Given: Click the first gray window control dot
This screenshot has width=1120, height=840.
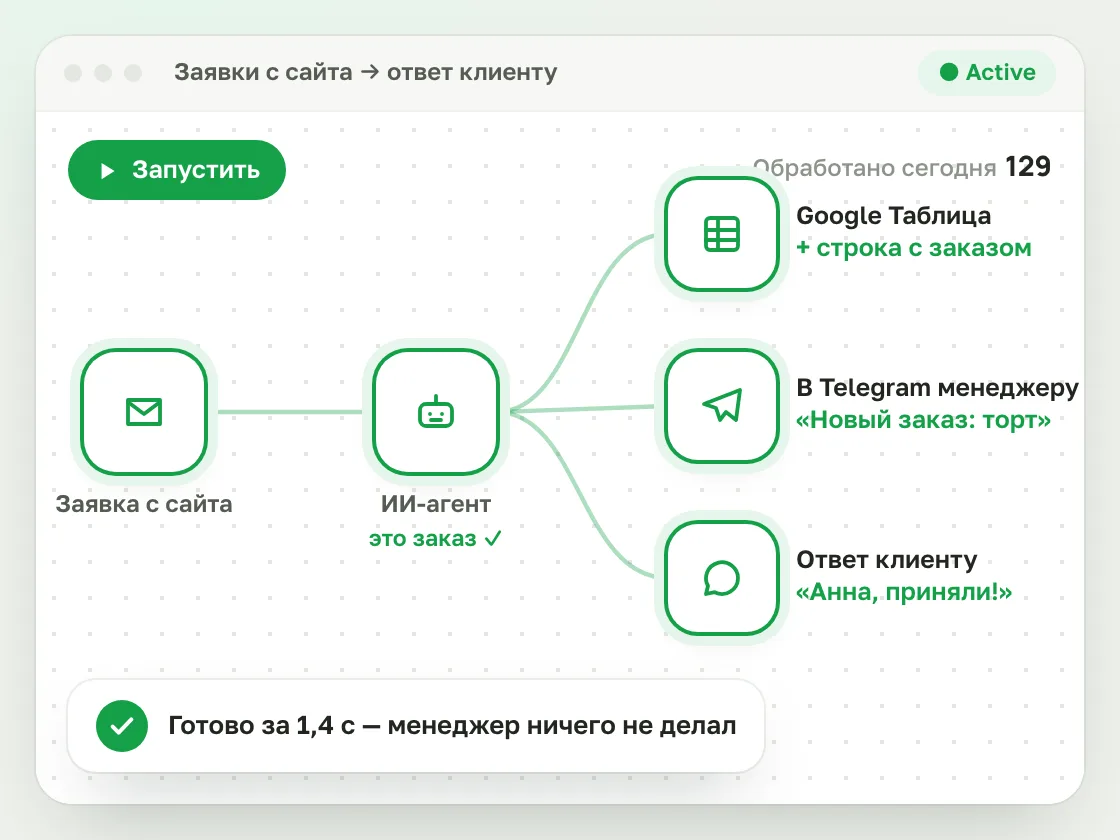Looking at the screenshot, I should [73, 73].
